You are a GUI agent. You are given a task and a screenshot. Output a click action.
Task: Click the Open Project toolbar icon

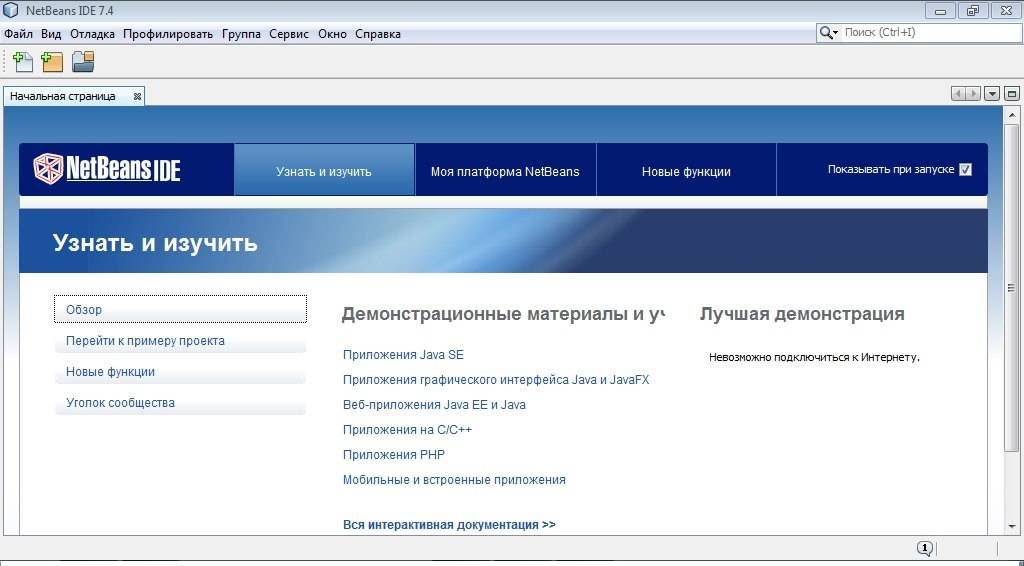83,61
